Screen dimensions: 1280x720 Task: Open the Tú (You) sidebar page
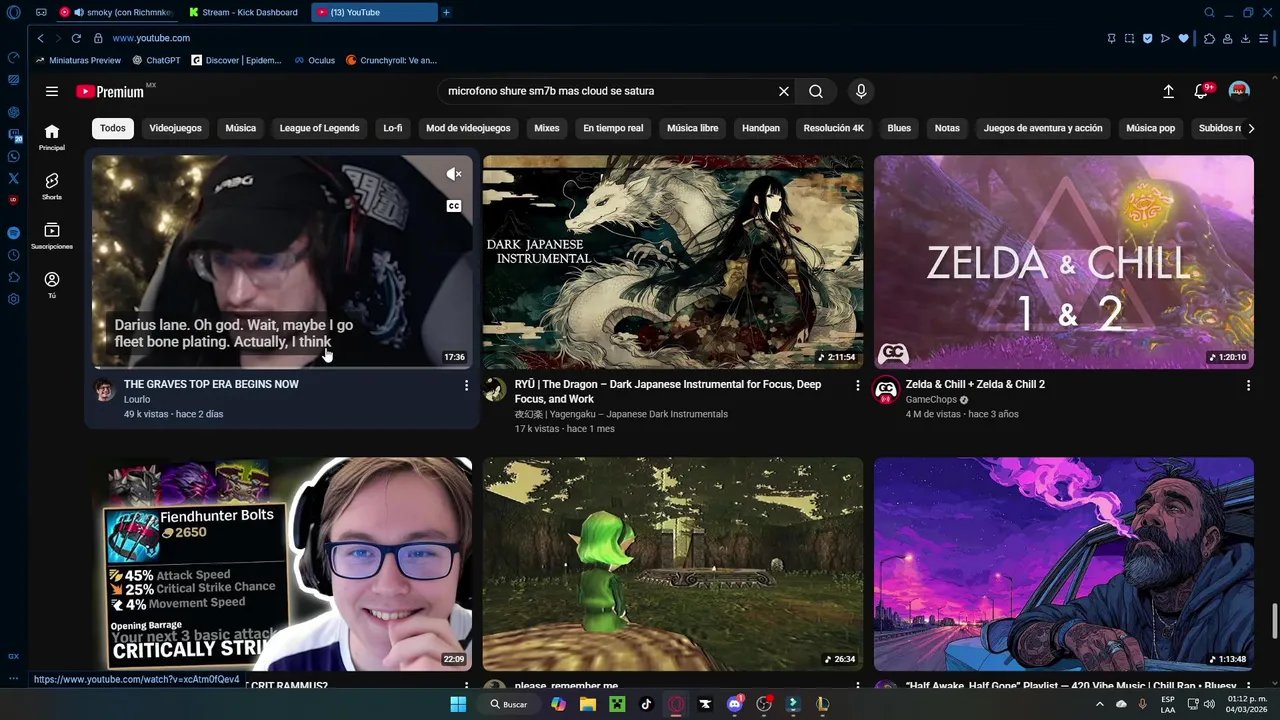pos(52,285)
